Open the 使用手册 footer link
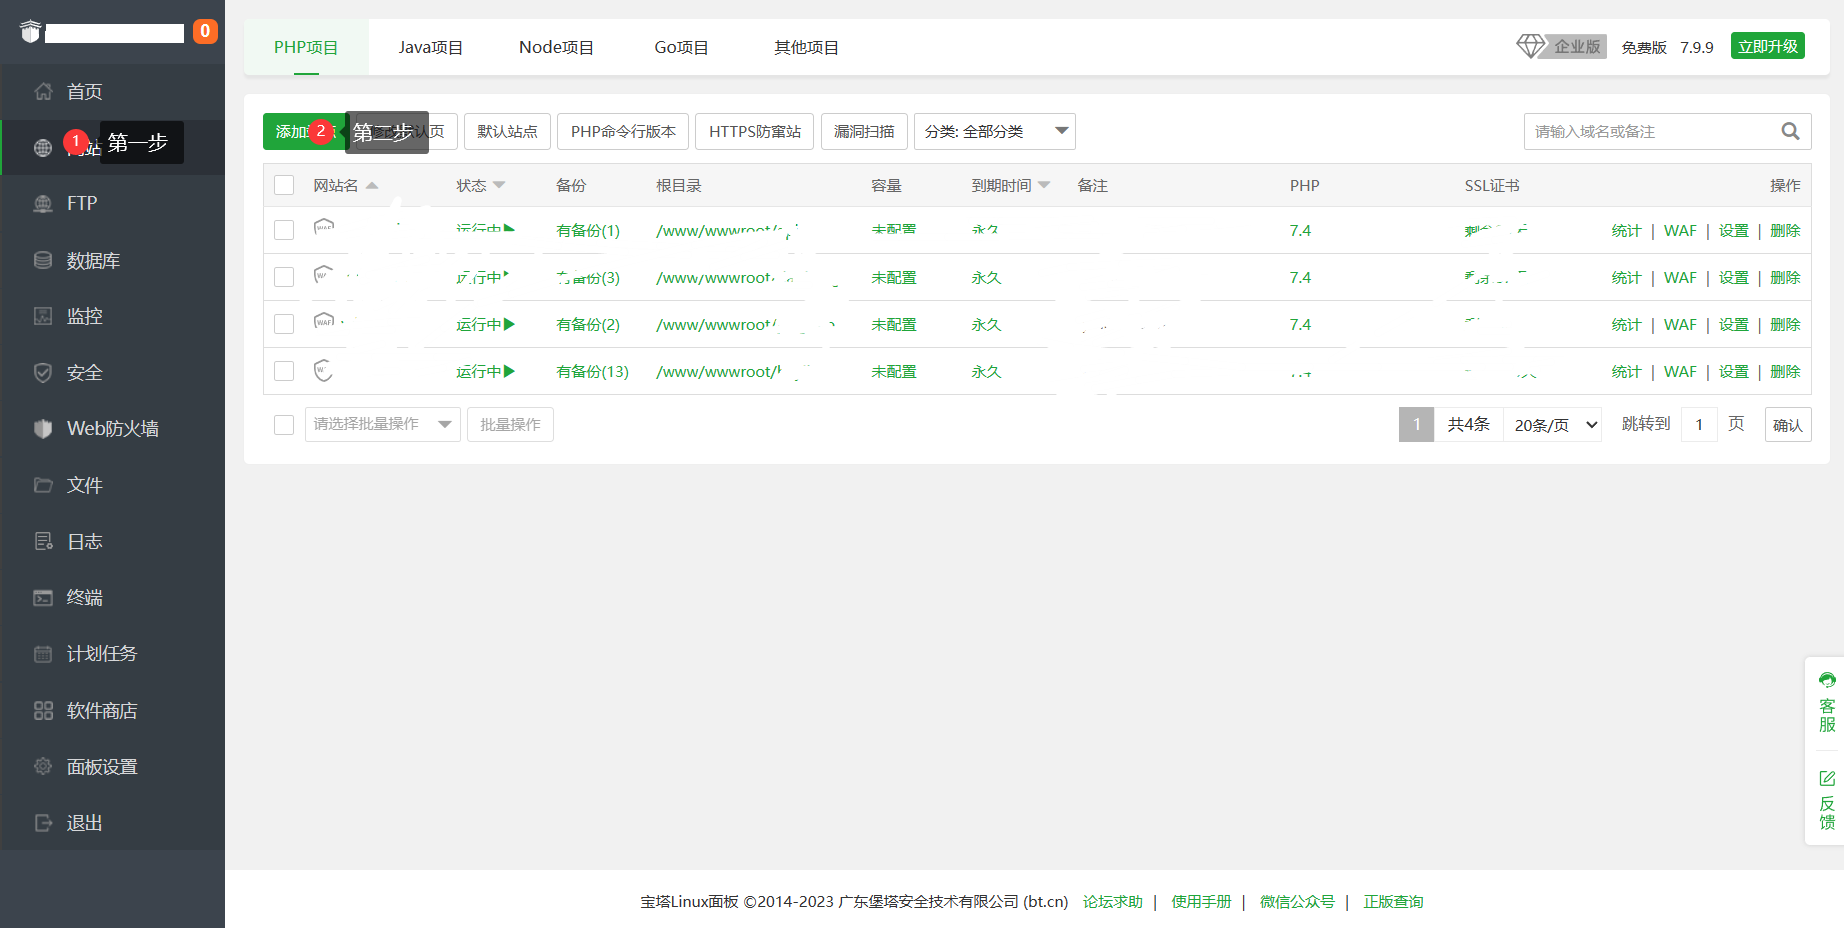This screenshot has width=1844, height=928. click(x=1201, y=901)
